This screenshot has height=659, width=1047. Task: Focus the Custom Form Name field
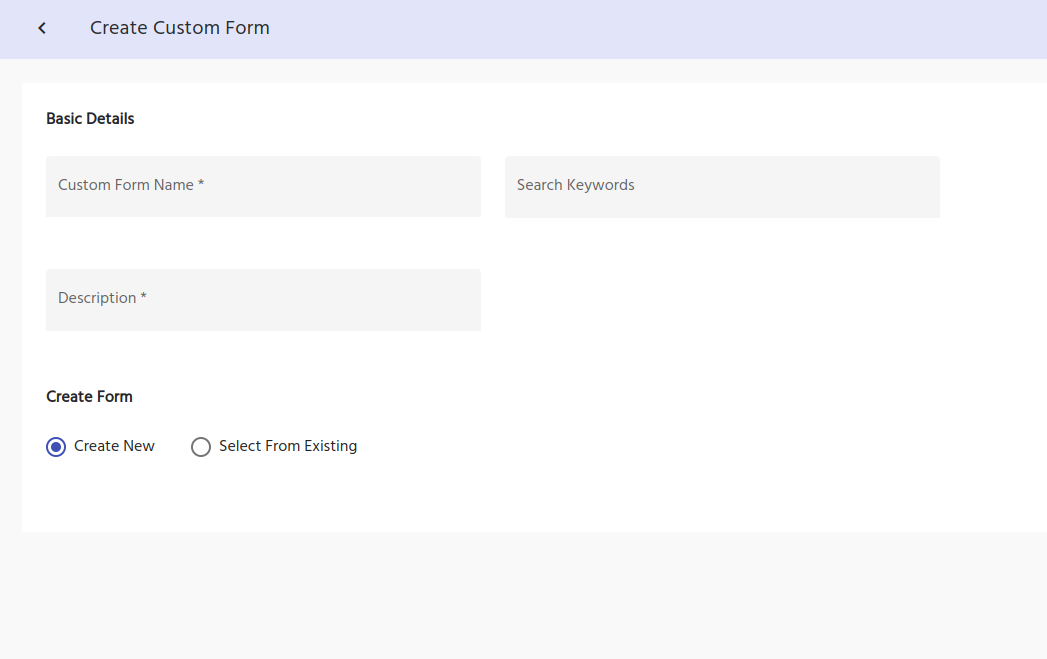[x=263, y=186]
